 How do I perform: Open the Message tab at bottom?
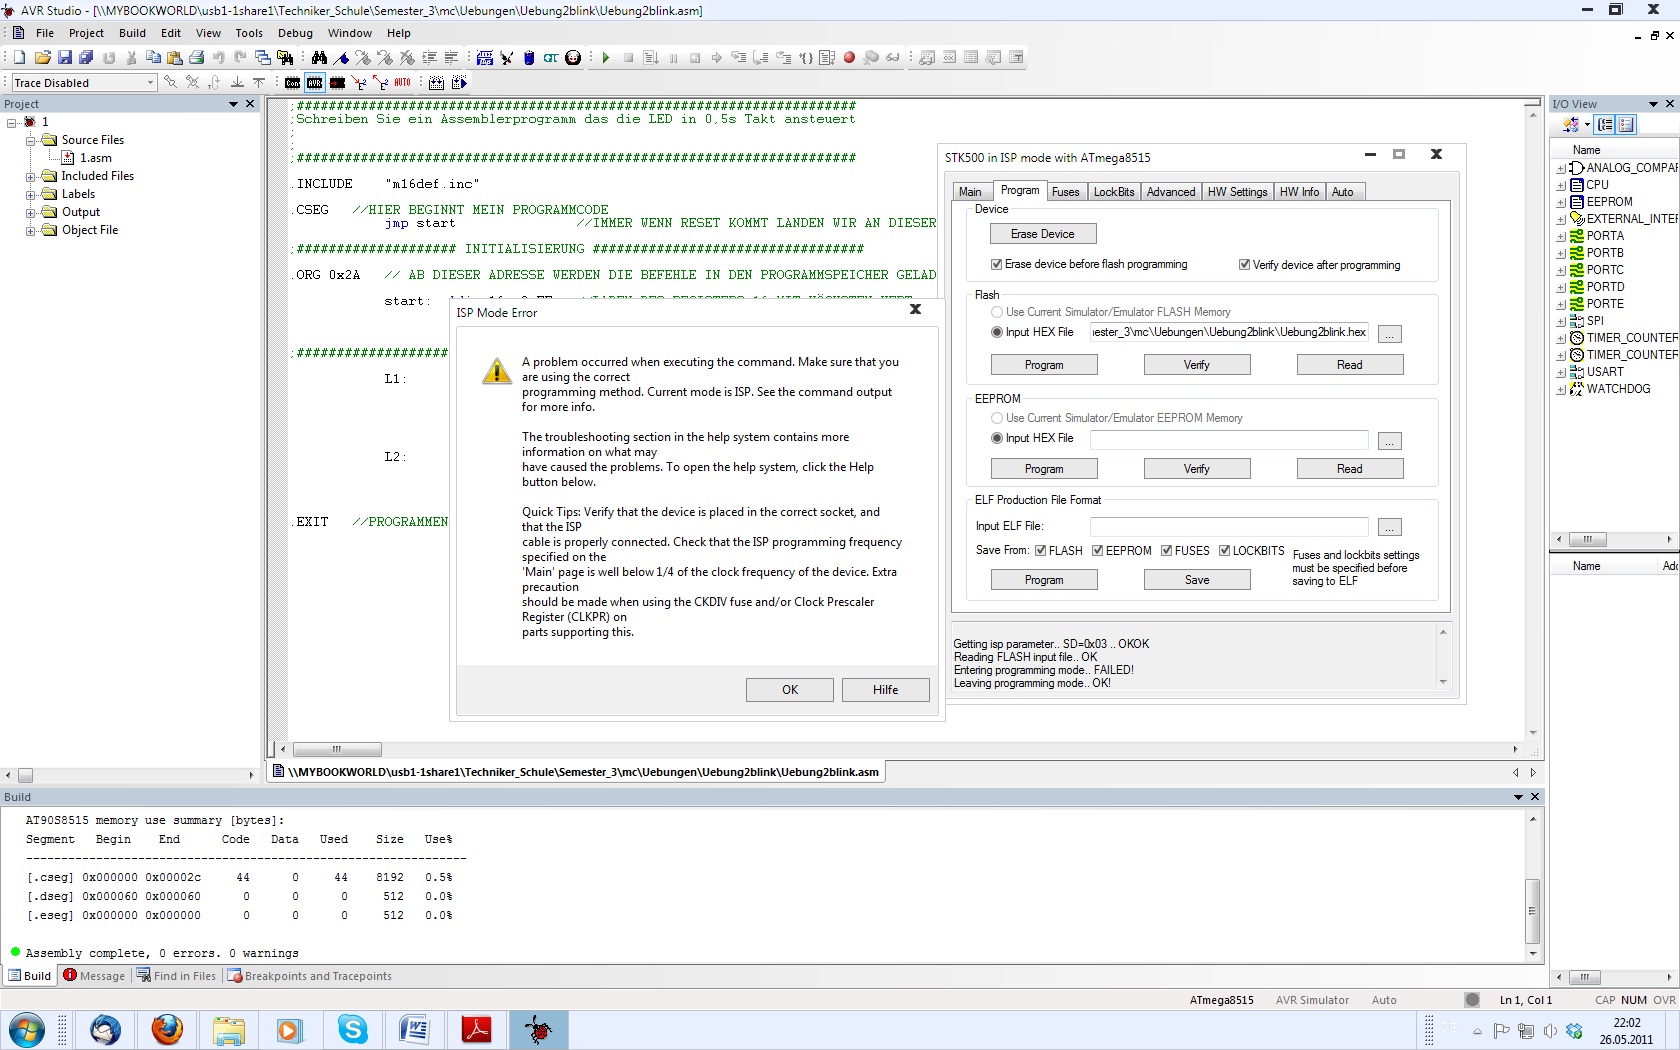pyautogui.click(x=95, y=976)
